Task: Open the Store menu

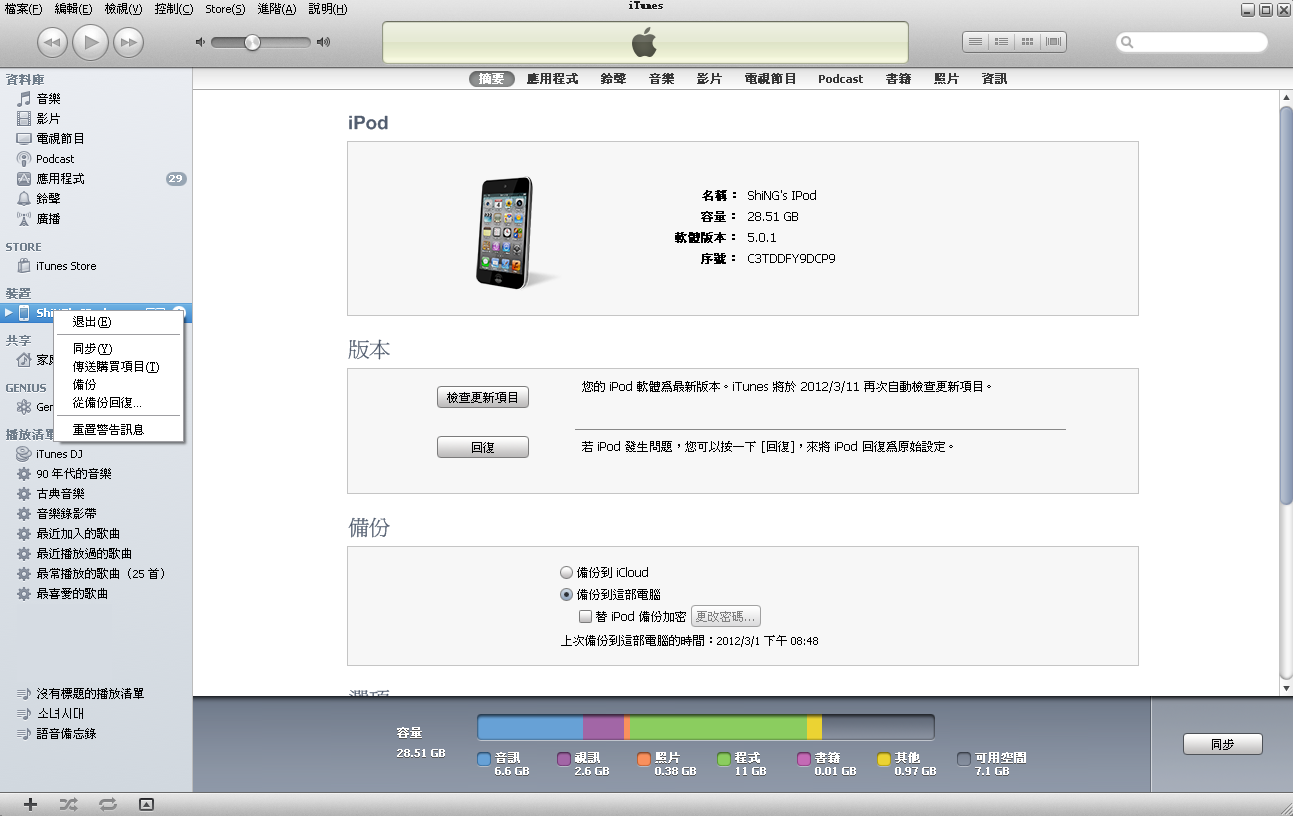Action: click(225, 9)
